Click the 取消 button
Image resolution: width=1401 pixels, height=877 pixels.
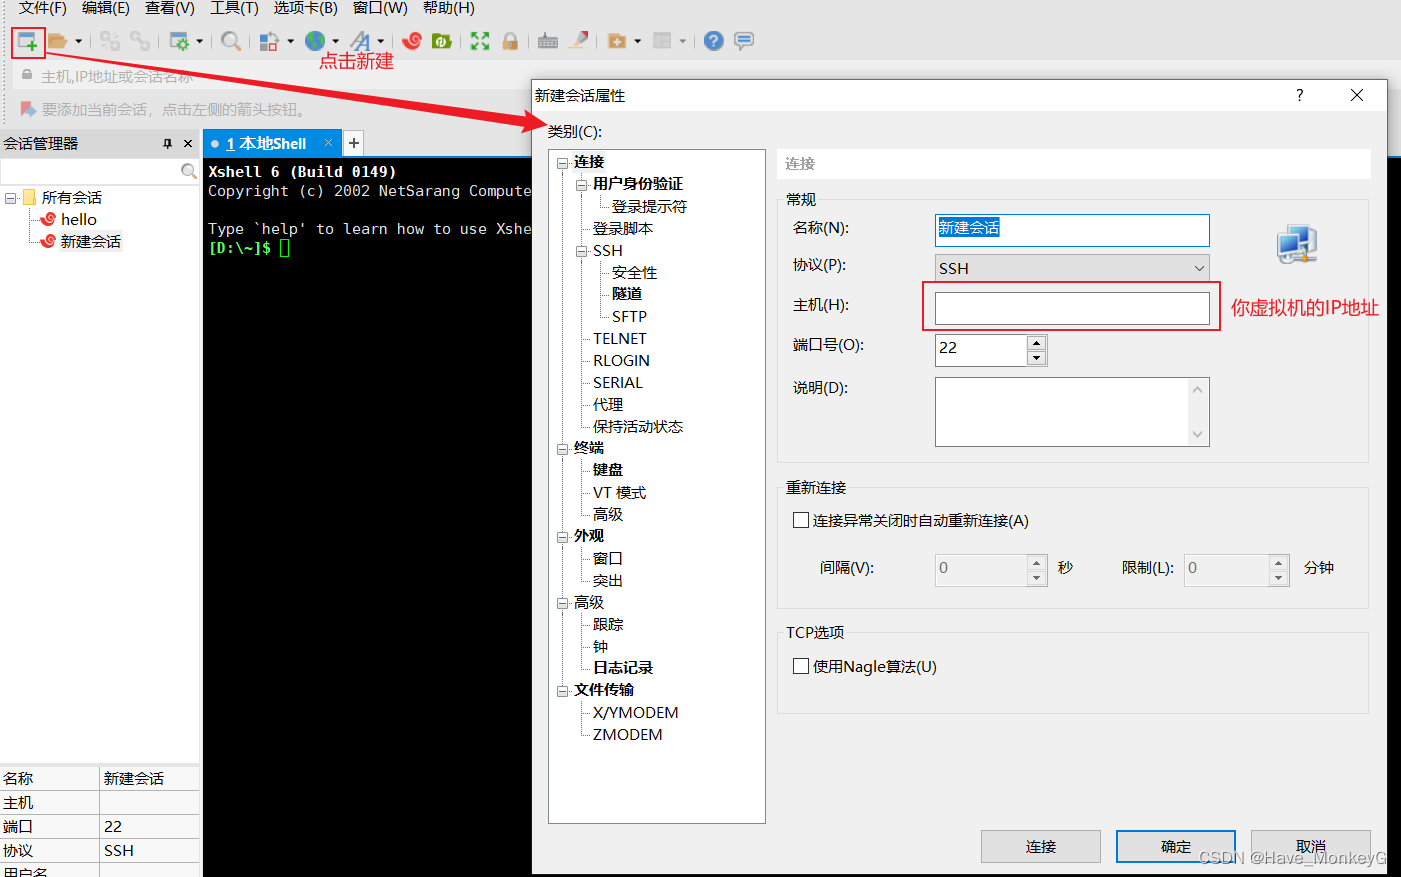click(x=1311, y=846)
